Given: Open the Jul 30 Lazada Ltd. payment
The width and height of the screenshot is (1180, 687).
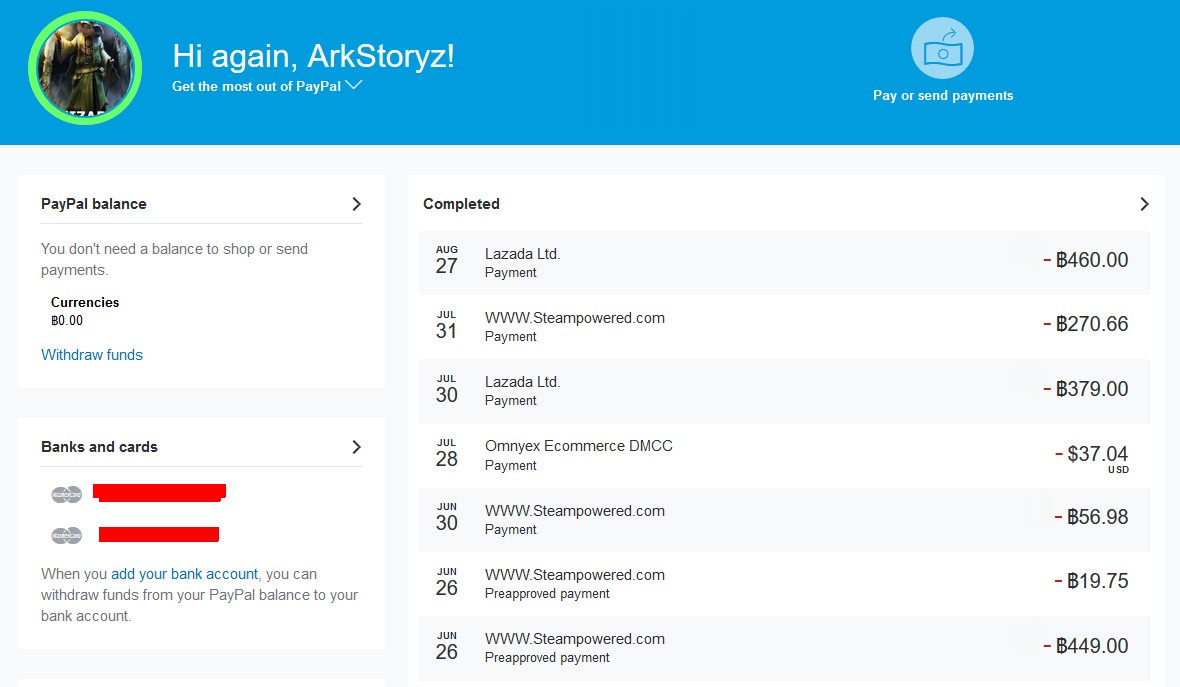Looking at the screenshot, I should coord(783,390).
